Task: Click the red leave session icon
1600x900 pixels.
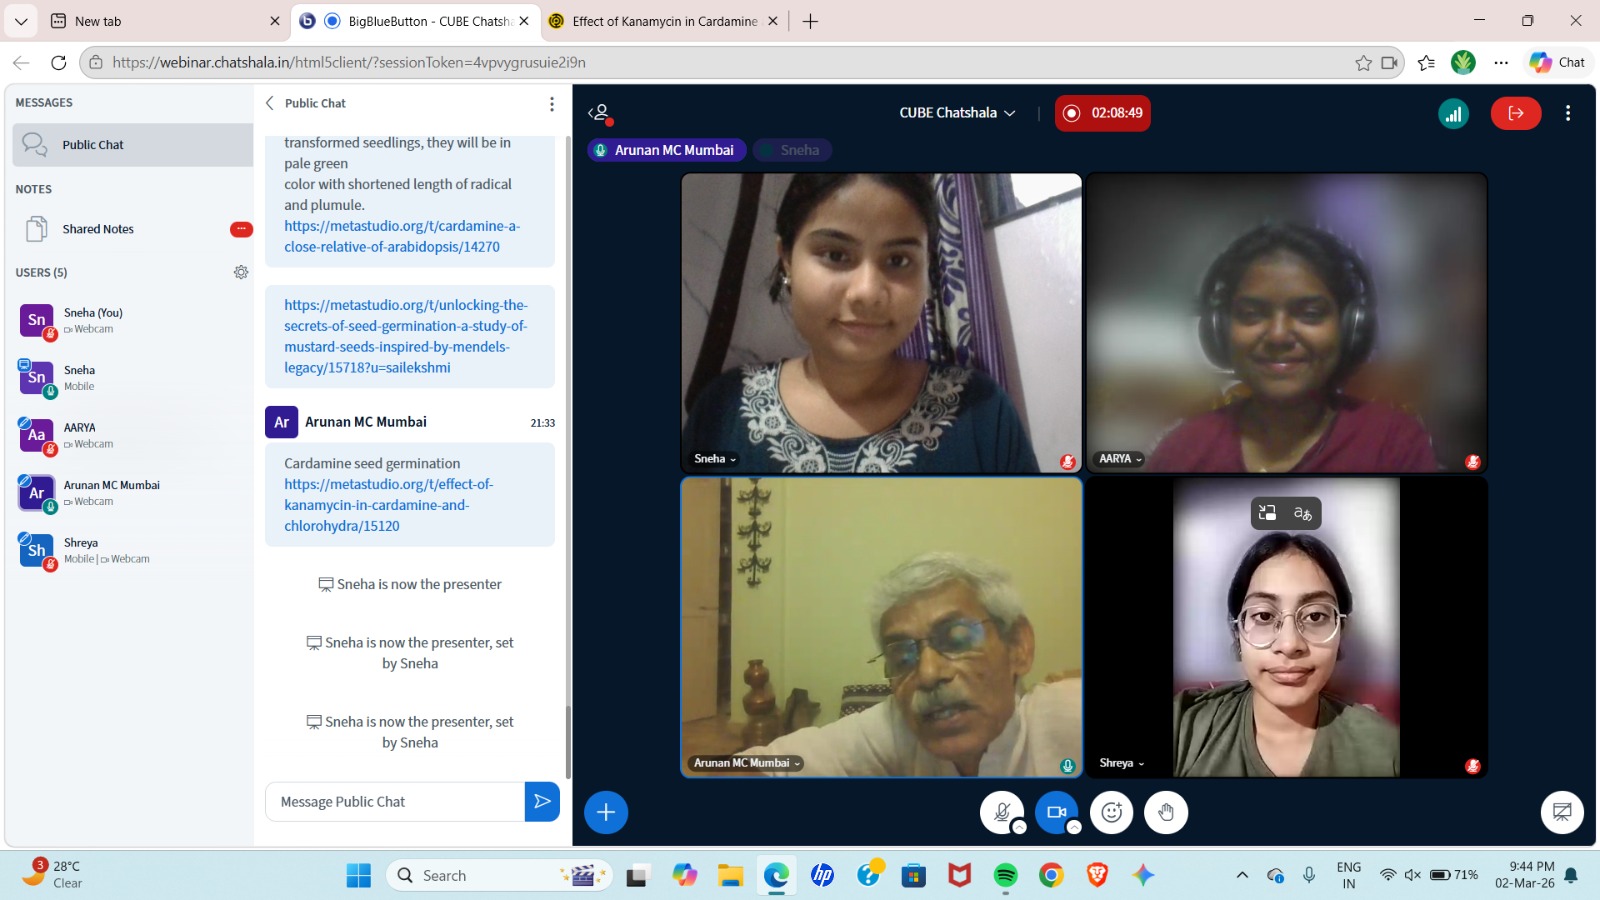Action: point(1515,113)
